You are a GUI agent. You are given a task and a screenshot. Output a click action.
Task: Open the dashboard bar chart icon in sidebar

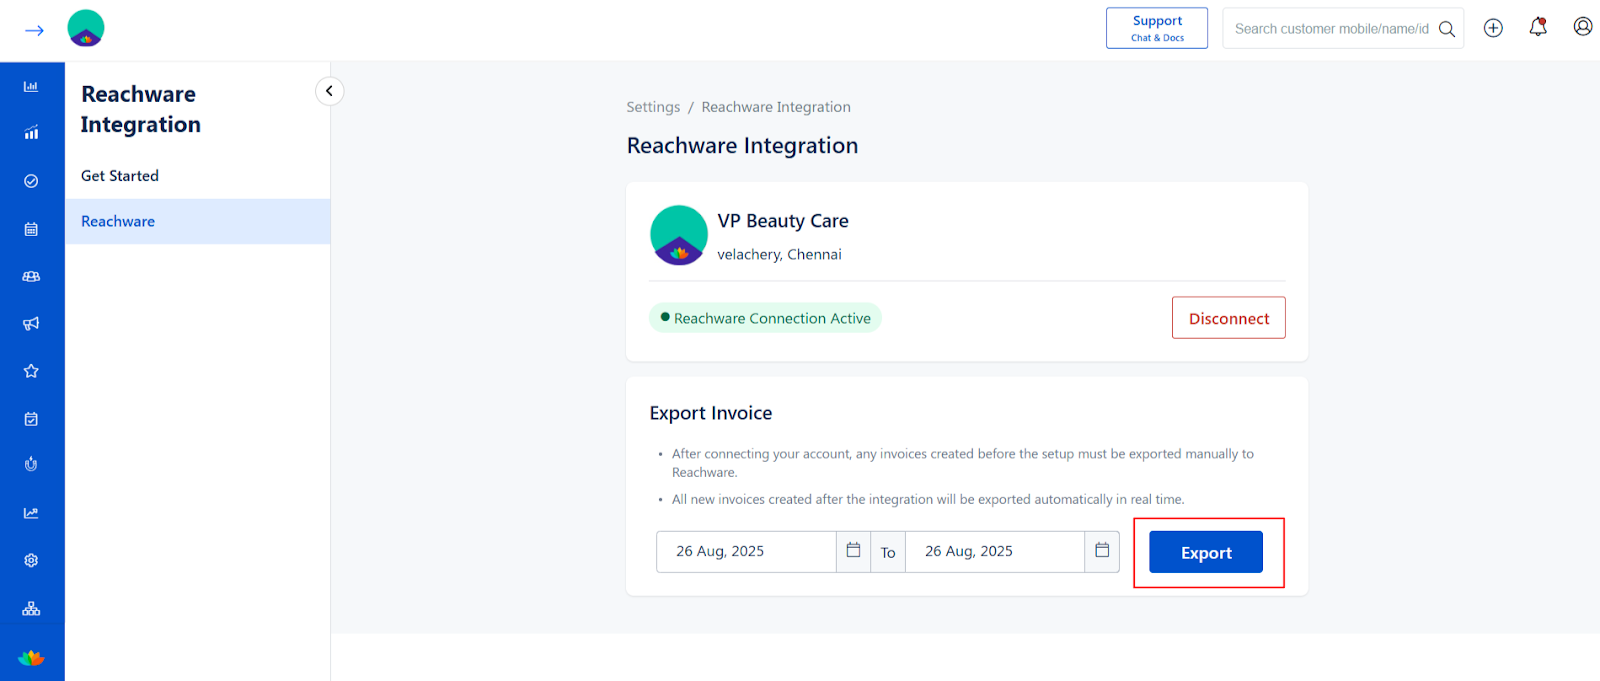pyautogui.click(x=31, y=87)
